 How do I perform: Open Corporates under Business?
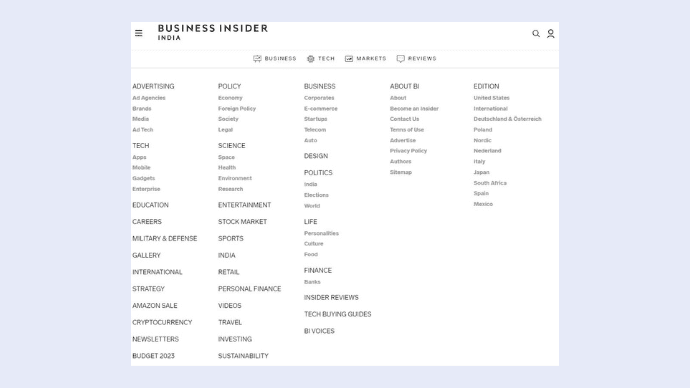coord(319,98)
